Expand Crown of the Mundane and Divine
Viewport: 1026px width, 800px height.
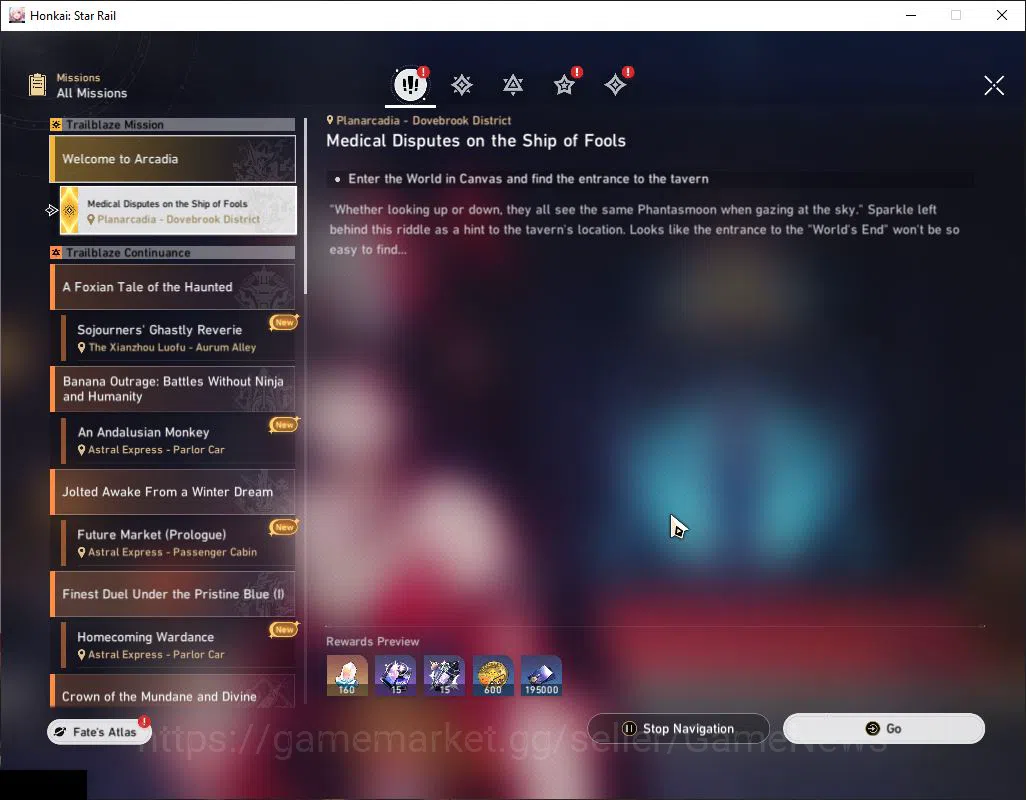(x=173, y=691)
